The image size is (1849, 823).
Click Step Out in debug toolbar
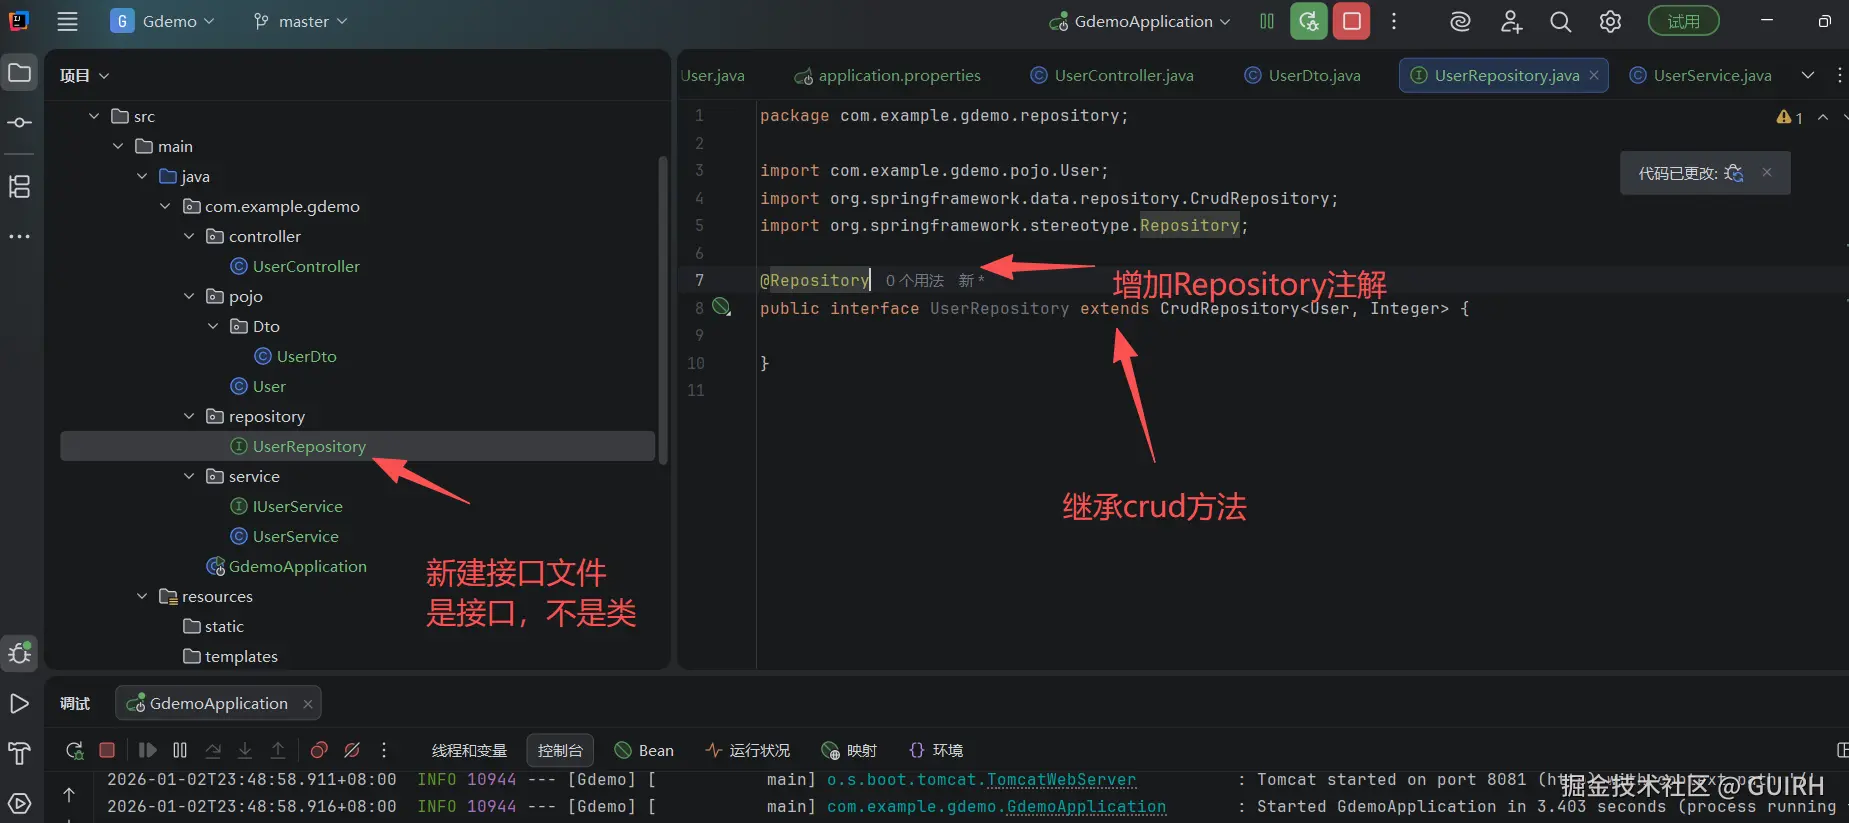[278, 750]
